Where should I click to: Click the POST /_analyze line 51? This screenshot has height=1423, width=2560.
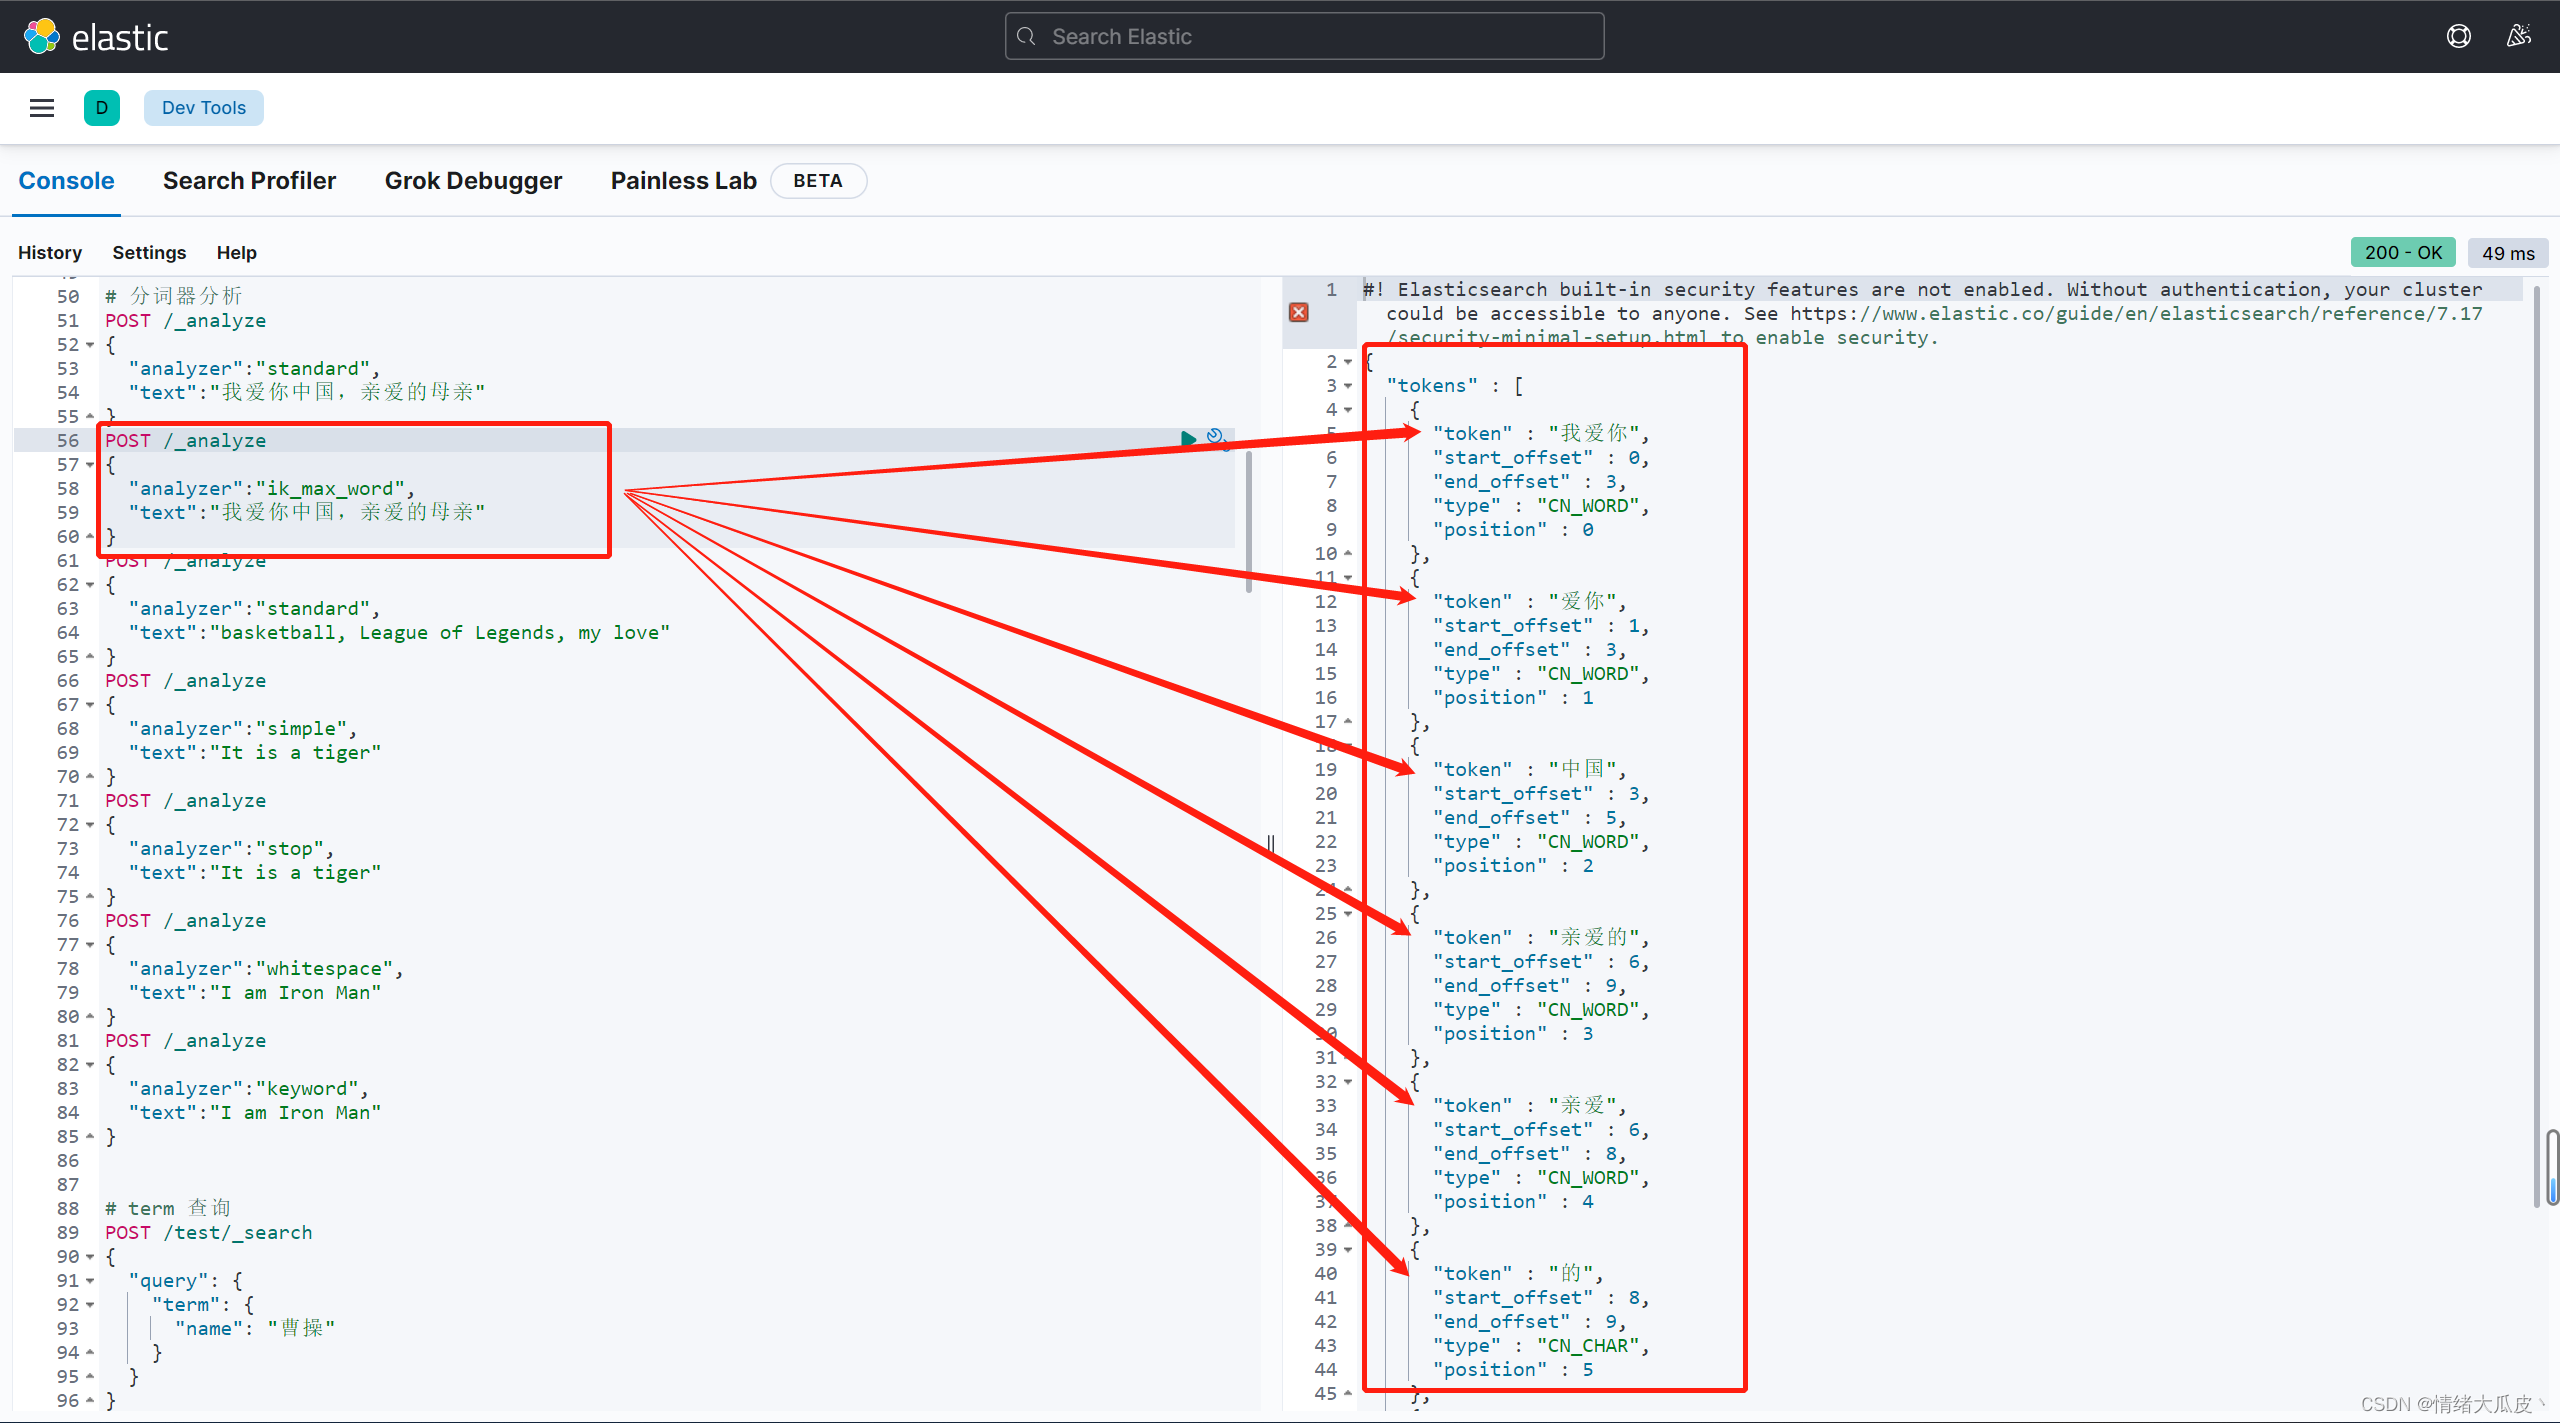(186, 321)
